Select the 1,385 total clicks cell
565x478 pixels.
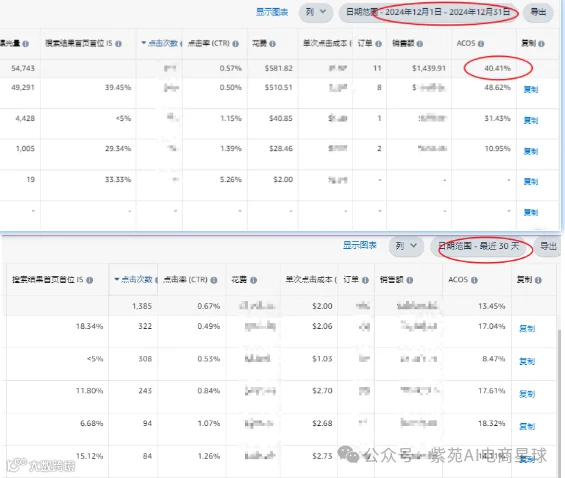pyautogui.click(x=142, y=306)
